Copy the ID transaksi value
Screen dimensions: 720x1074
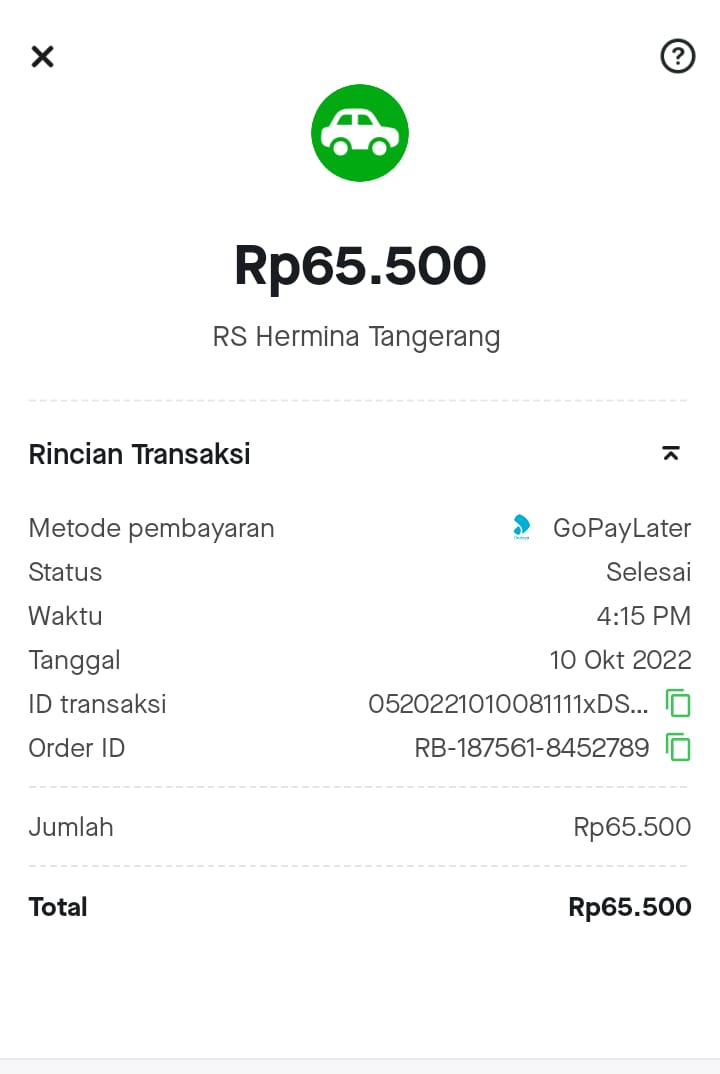pyautogui.click(x=679, y=704)
